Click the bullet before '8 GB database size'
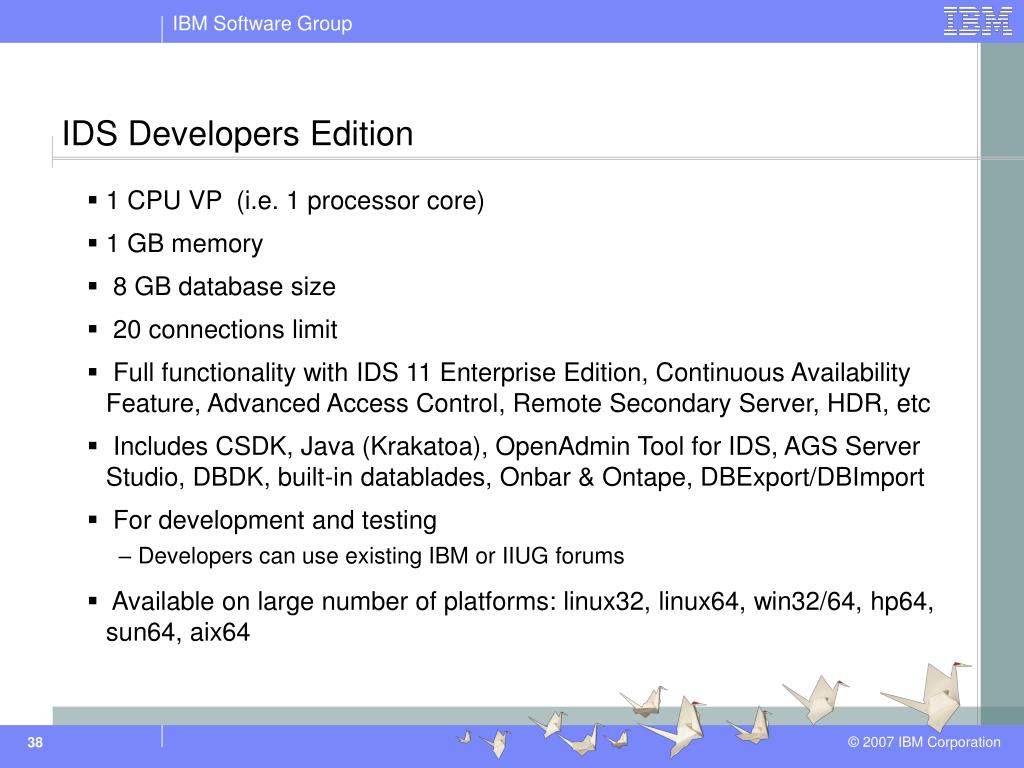Viewport: 1024px width, 768px height. coord(93,286)
